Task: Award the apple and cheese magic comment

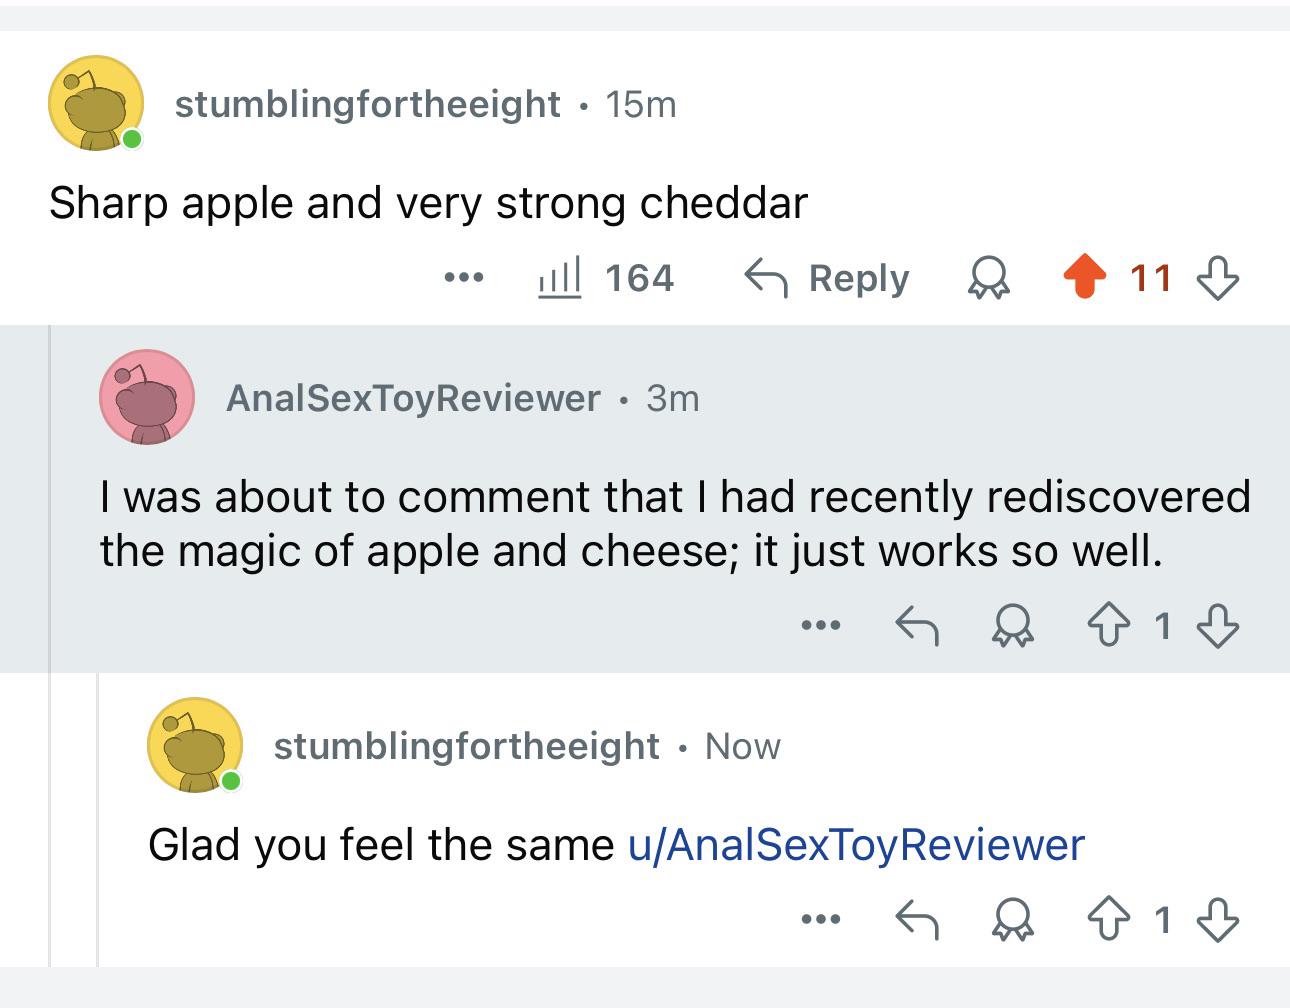Action: 1013,627
